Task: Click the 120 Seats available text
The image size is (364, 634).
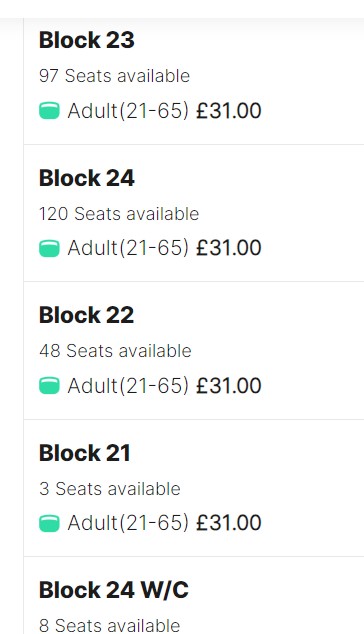Action: point(119,213)
